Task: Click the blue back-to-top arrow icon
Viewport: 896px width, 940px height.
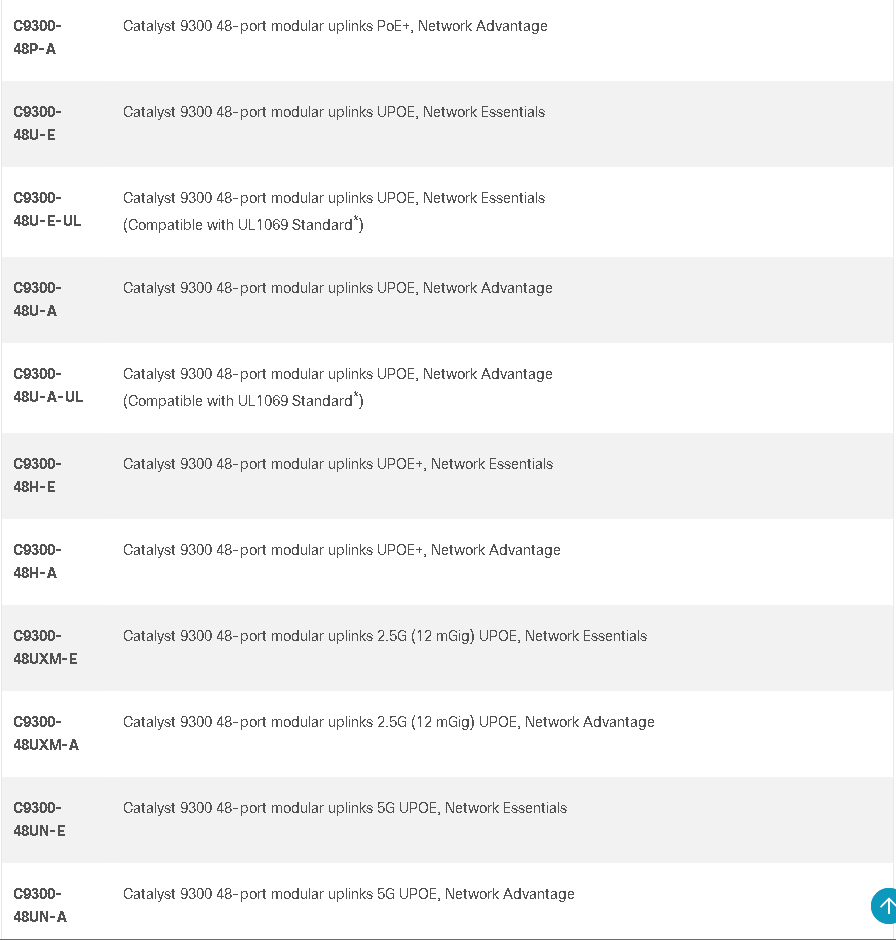Action: [883, 906]
